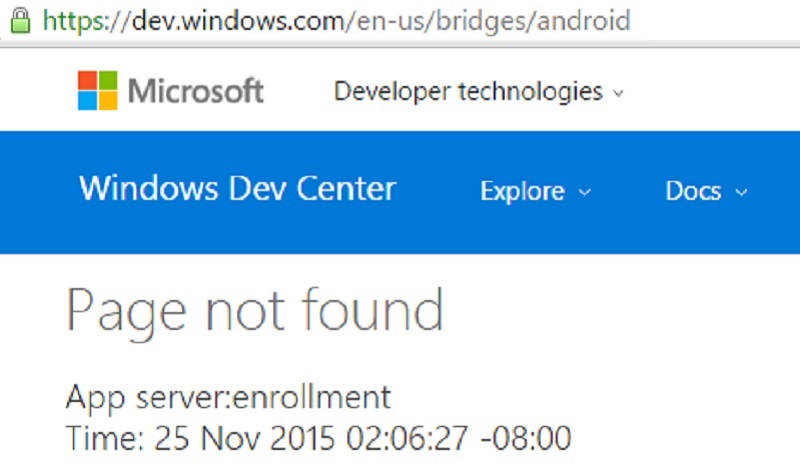Click the /en-us/bridges/android path text

(488, 21)
